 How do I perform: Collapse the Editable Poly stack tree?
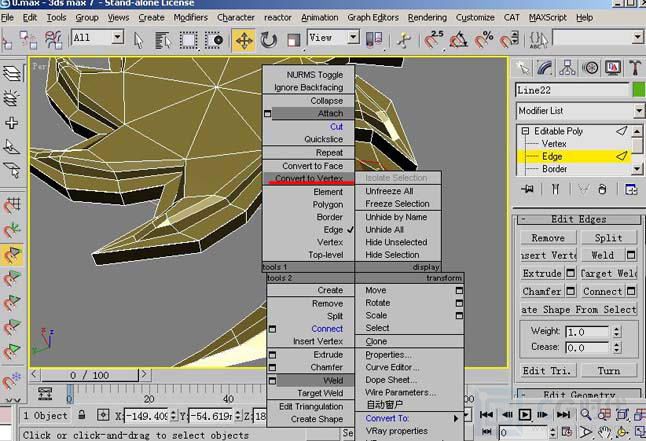(525, 131)
